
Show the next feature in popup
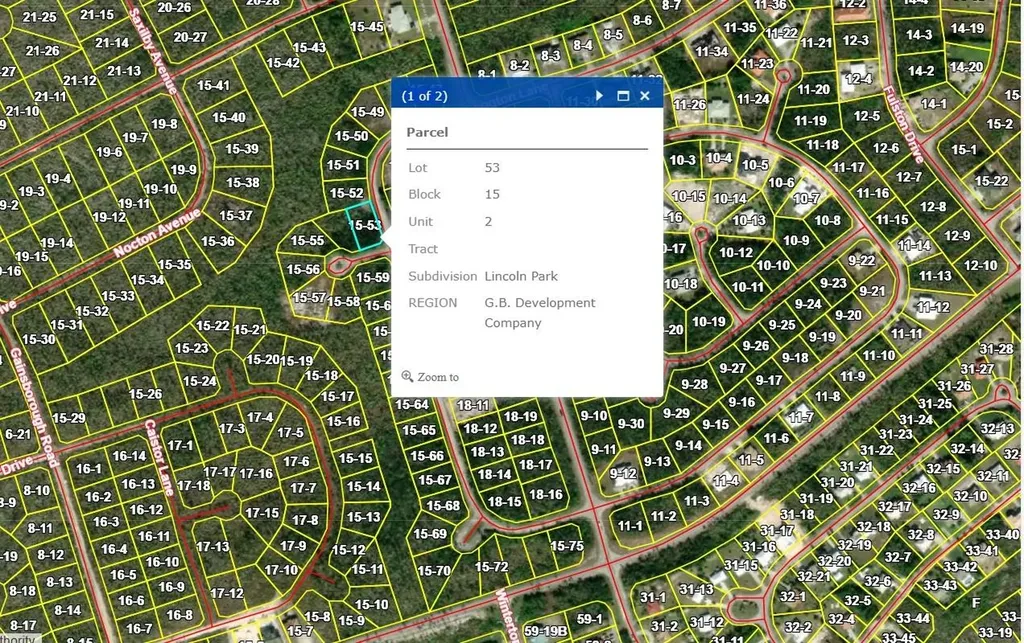599,96
